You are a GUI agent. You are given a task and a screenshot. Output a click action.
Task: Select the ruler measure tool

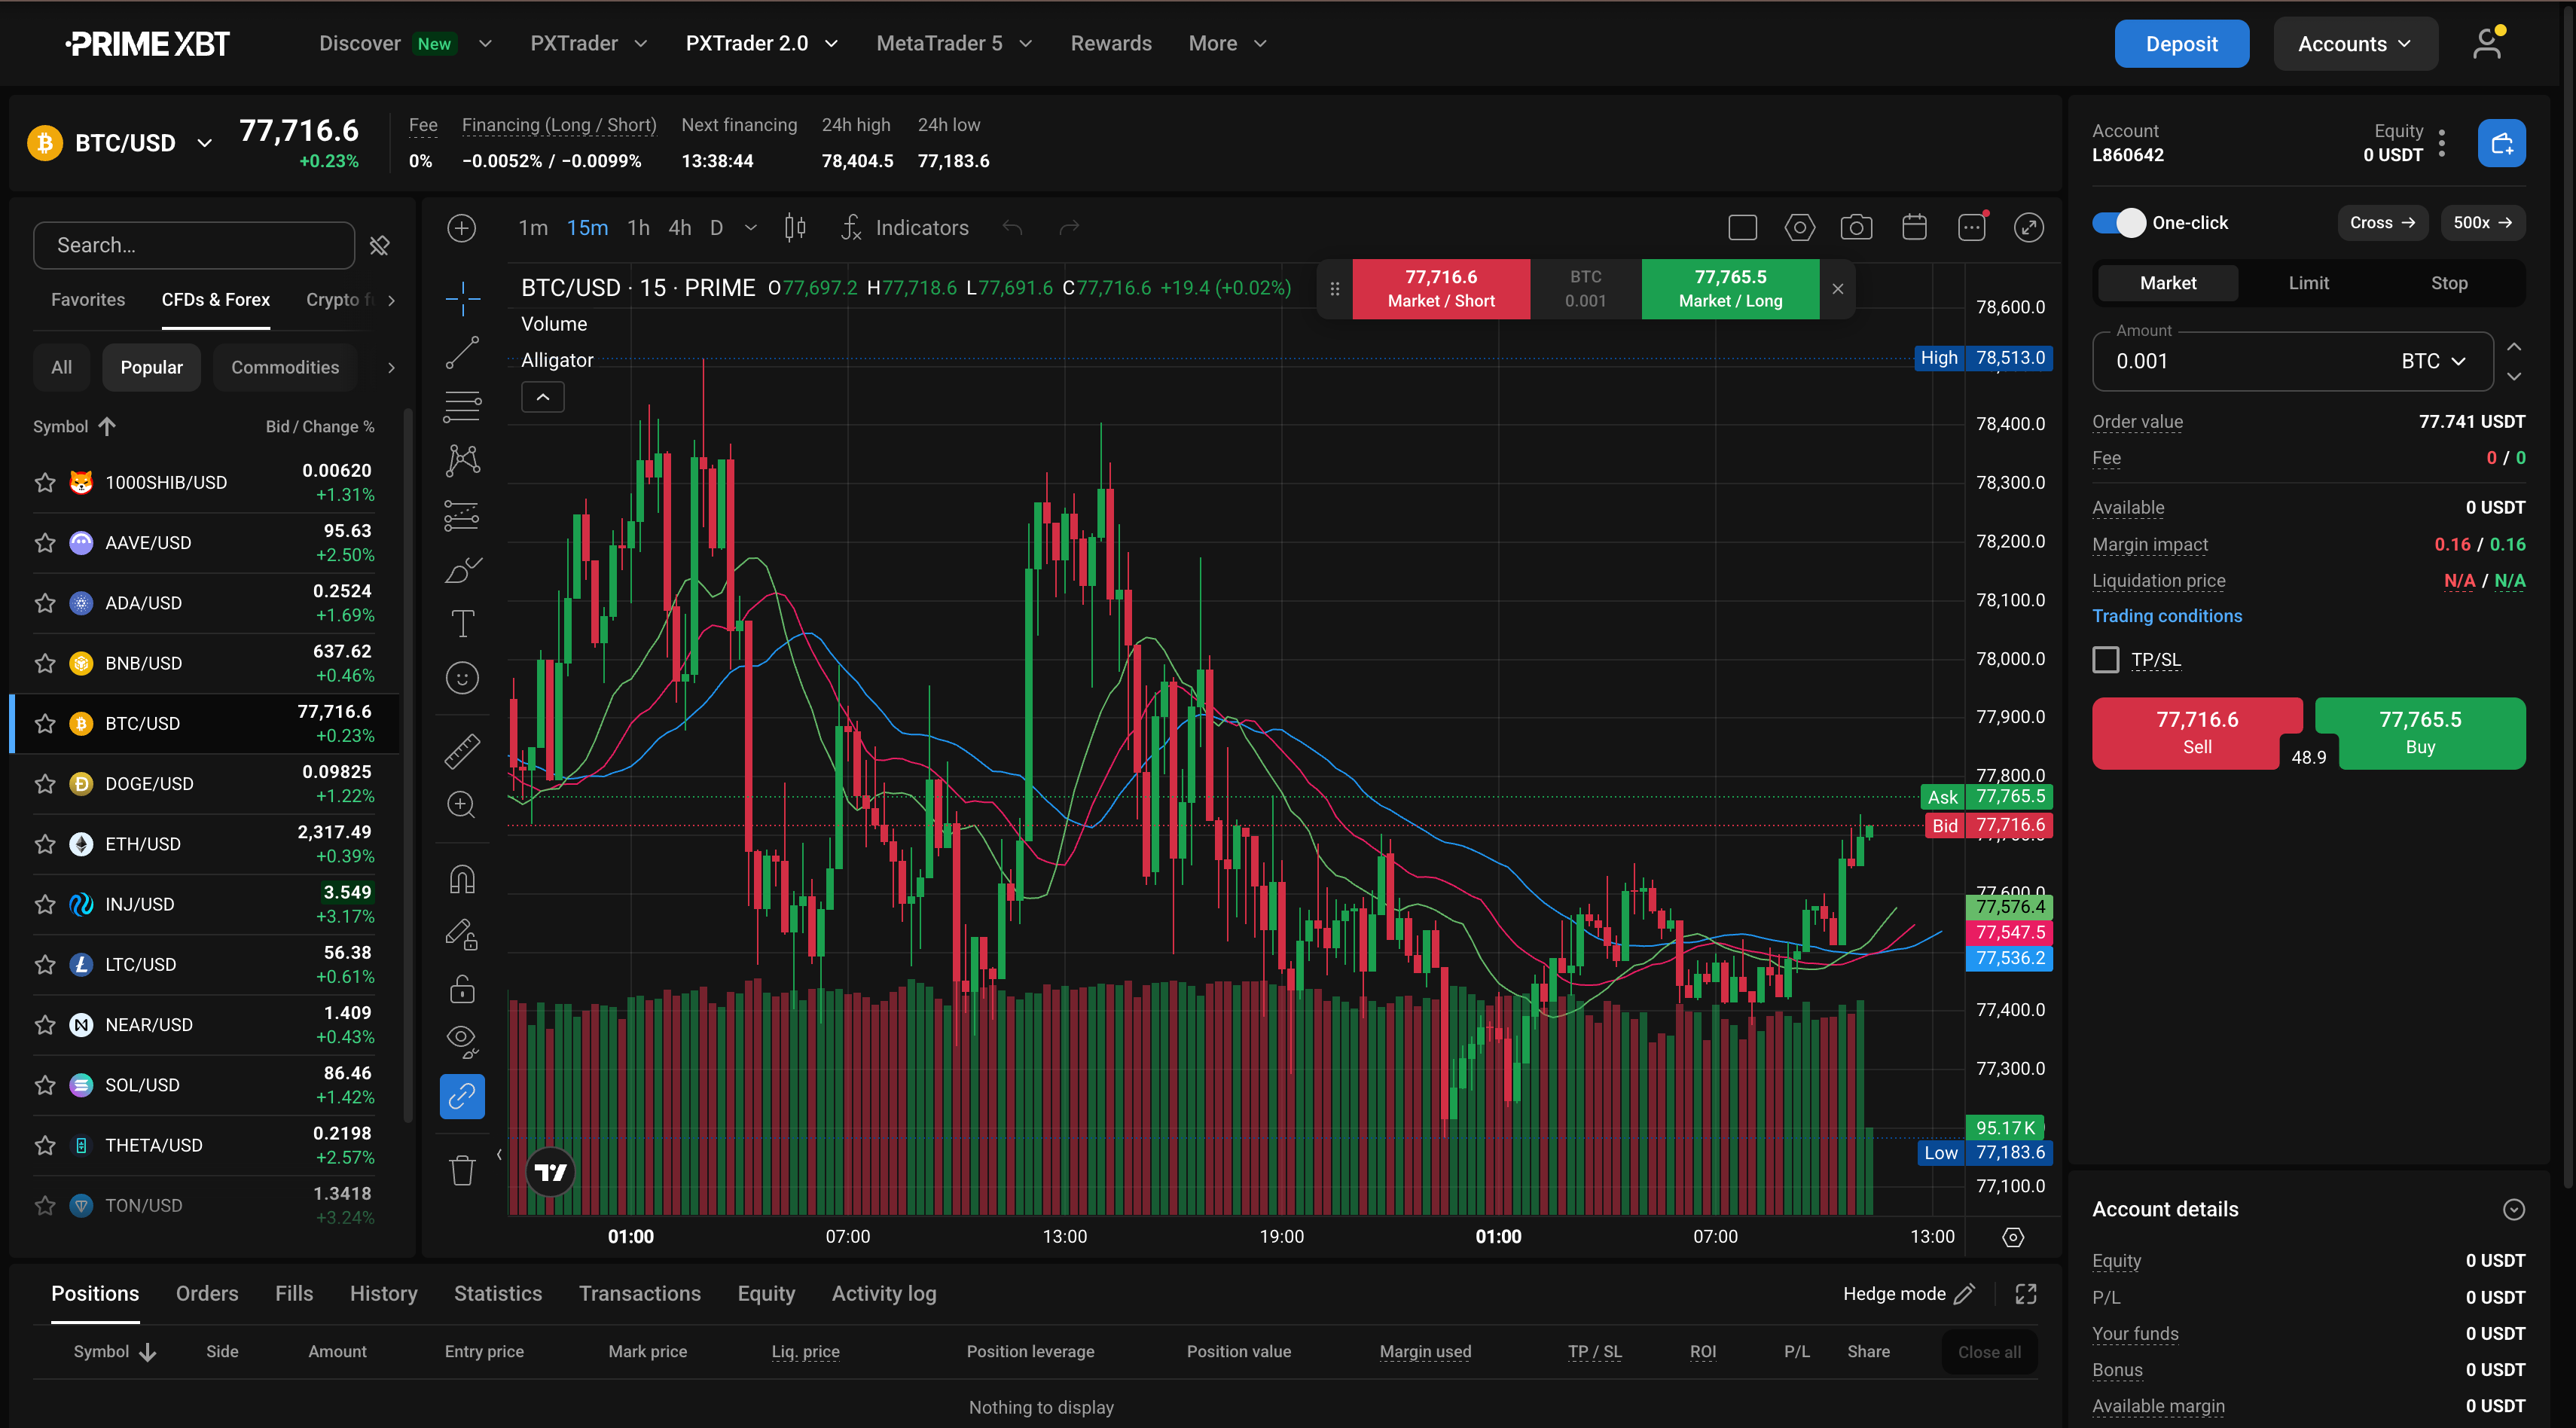[x=462, y=750]
